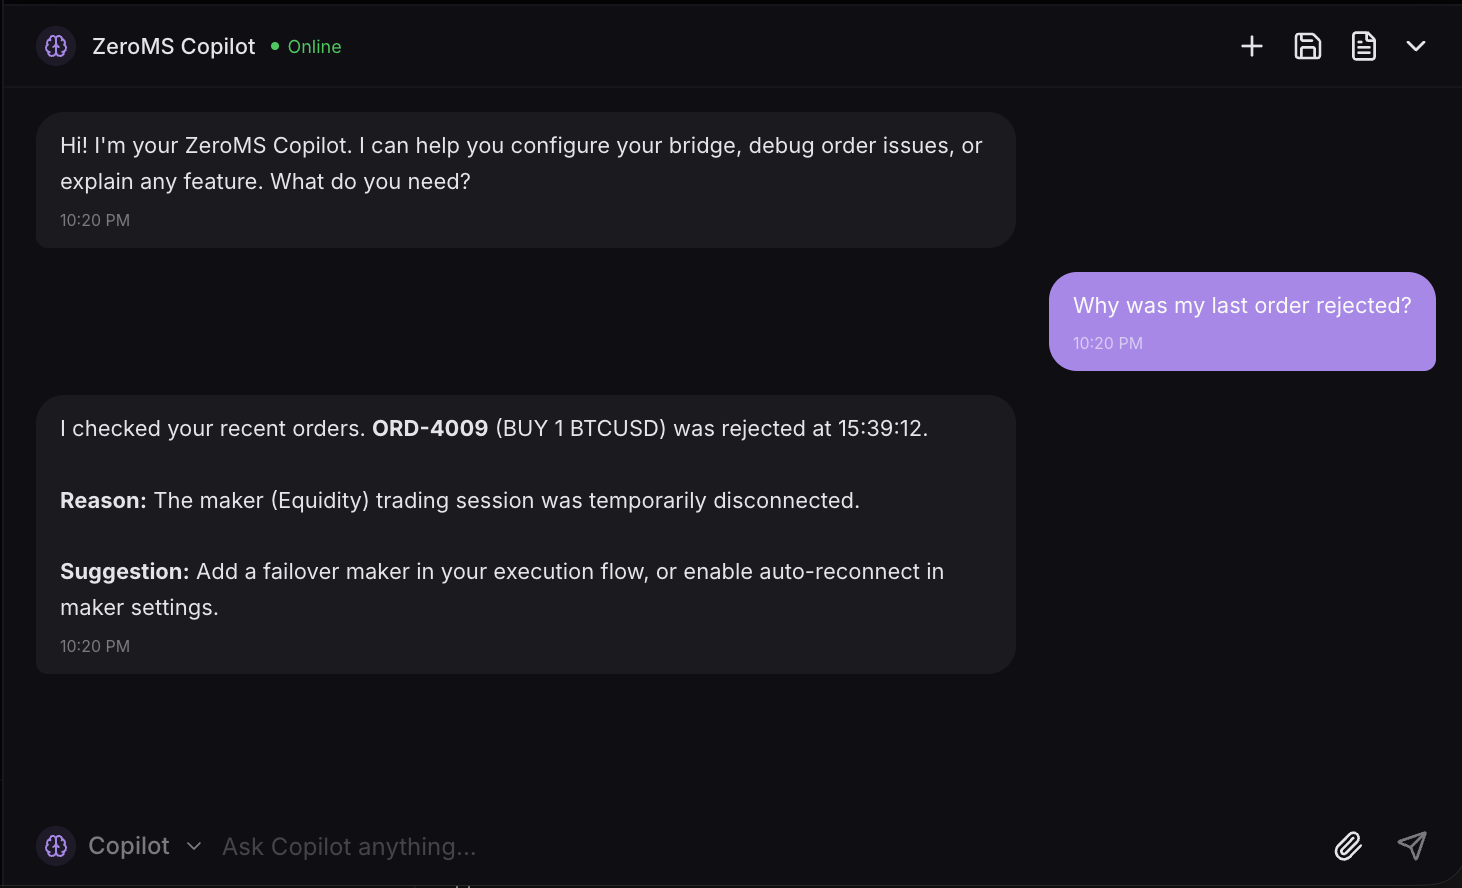Export the transcript via the document icon

click(1363, 46)
